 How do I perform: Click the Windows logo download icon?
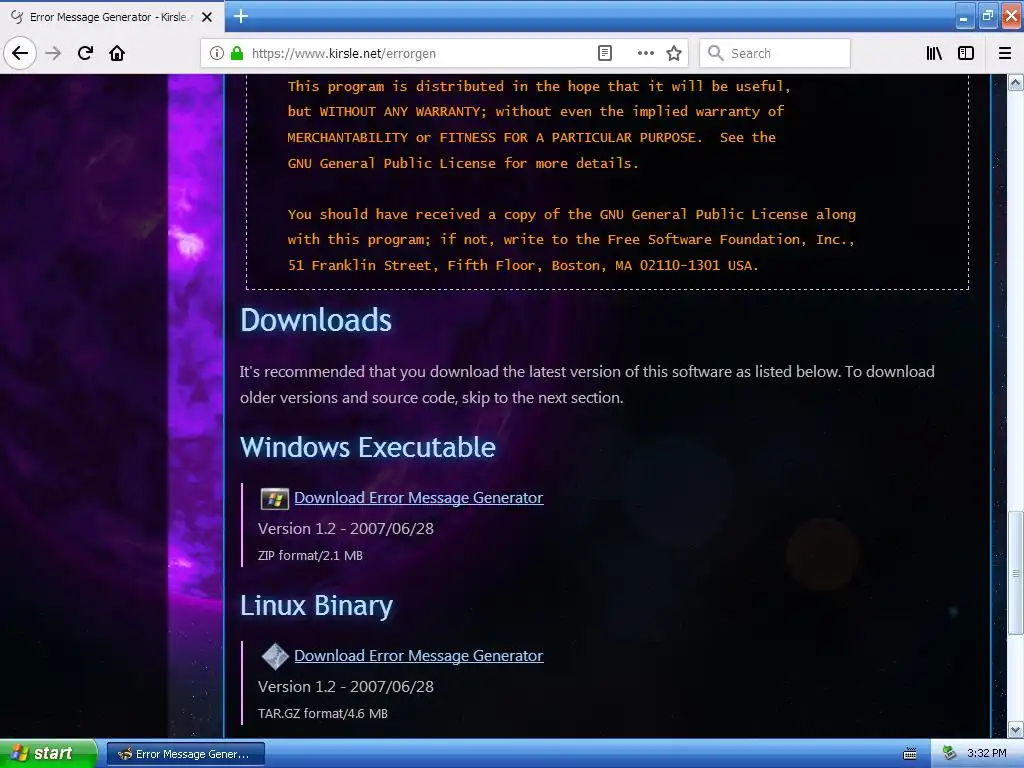(x=274, y=499)
